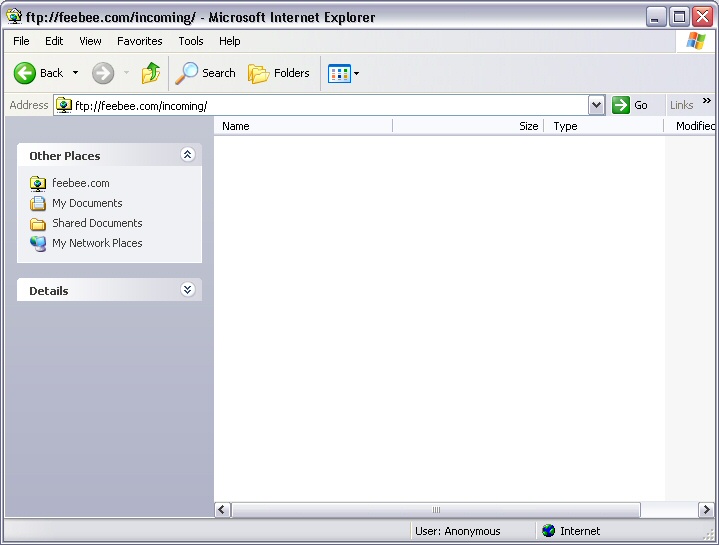Click the green Go button

coord(631,105)
